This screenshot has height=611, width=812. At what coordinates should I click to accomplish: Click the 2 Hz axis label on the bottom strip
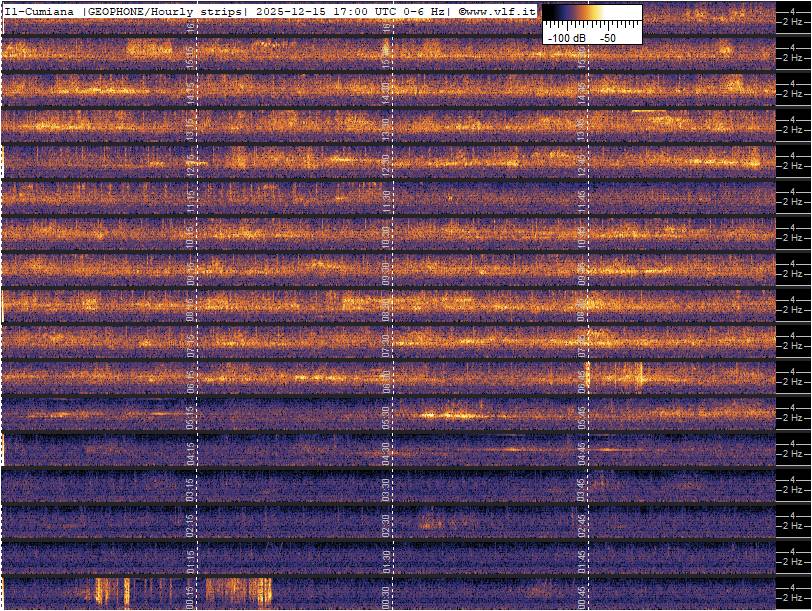tap(795, 598)
